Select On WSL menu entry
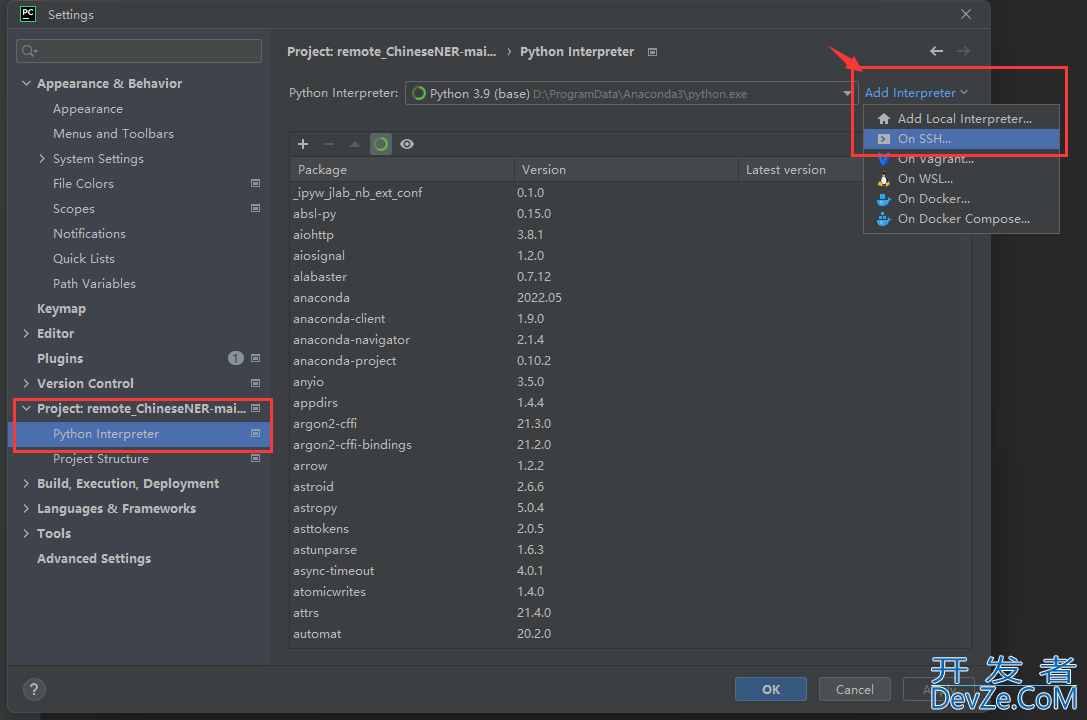This screenshot has height=720, width=1087. click(961, 179)
